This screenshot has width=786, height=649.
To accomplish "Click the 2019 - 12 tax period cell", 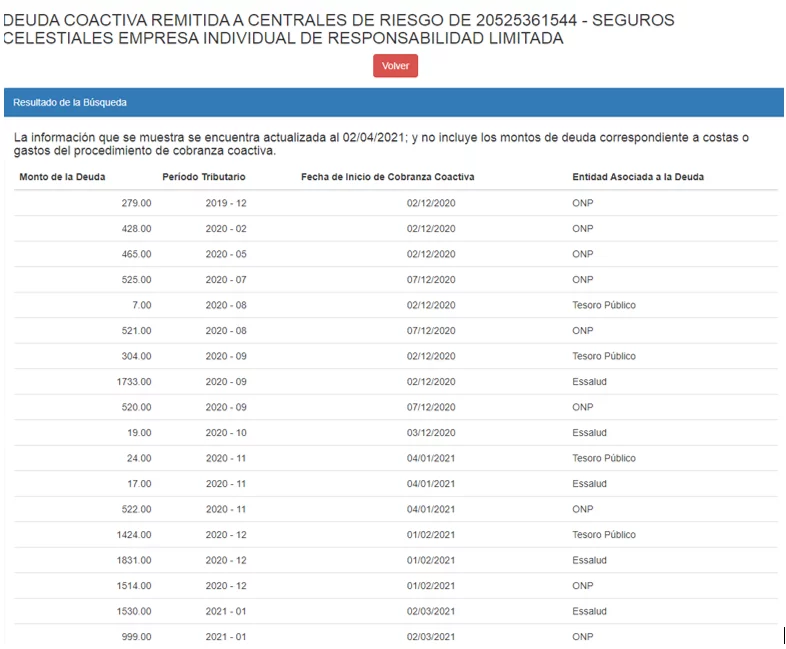I will (x=225, y=203).
